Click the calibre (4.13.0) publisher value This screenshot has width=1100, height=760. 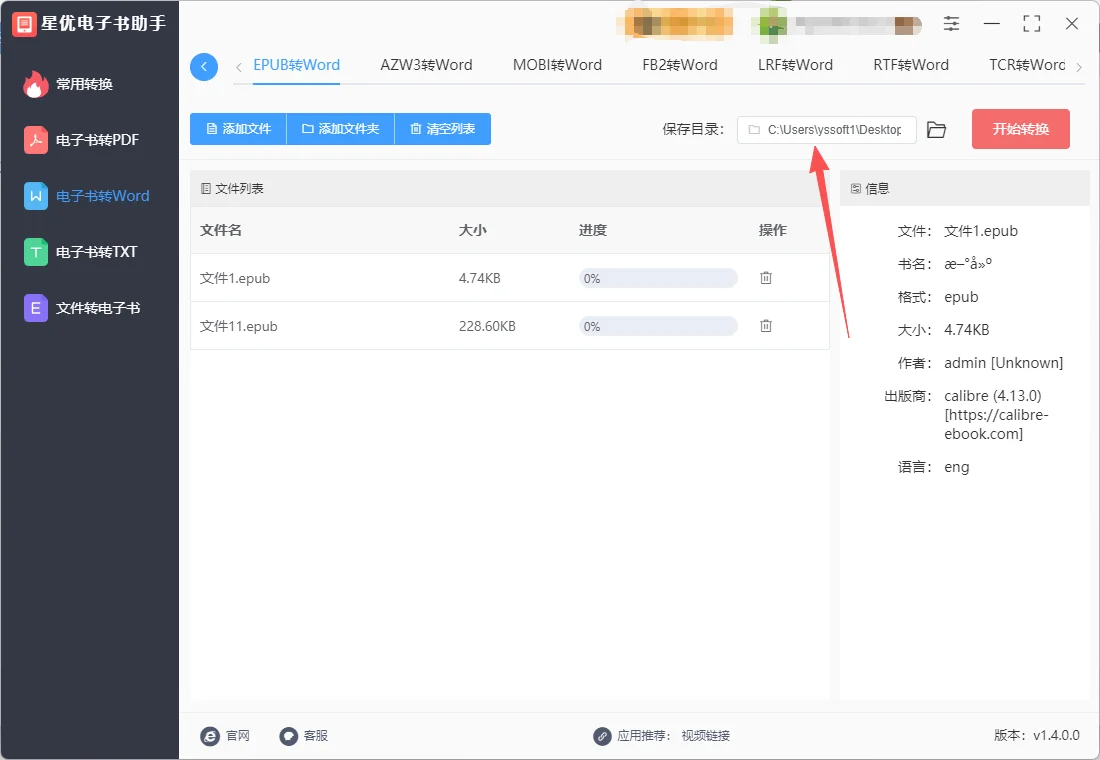996,415
